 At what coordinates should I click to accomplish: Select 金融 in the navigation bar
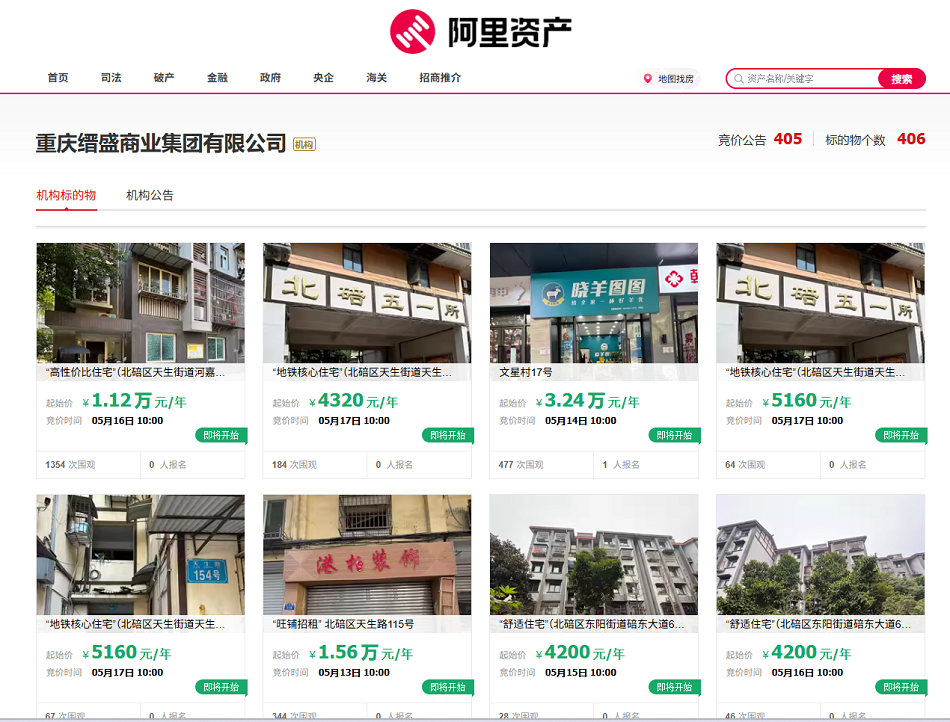218,78
